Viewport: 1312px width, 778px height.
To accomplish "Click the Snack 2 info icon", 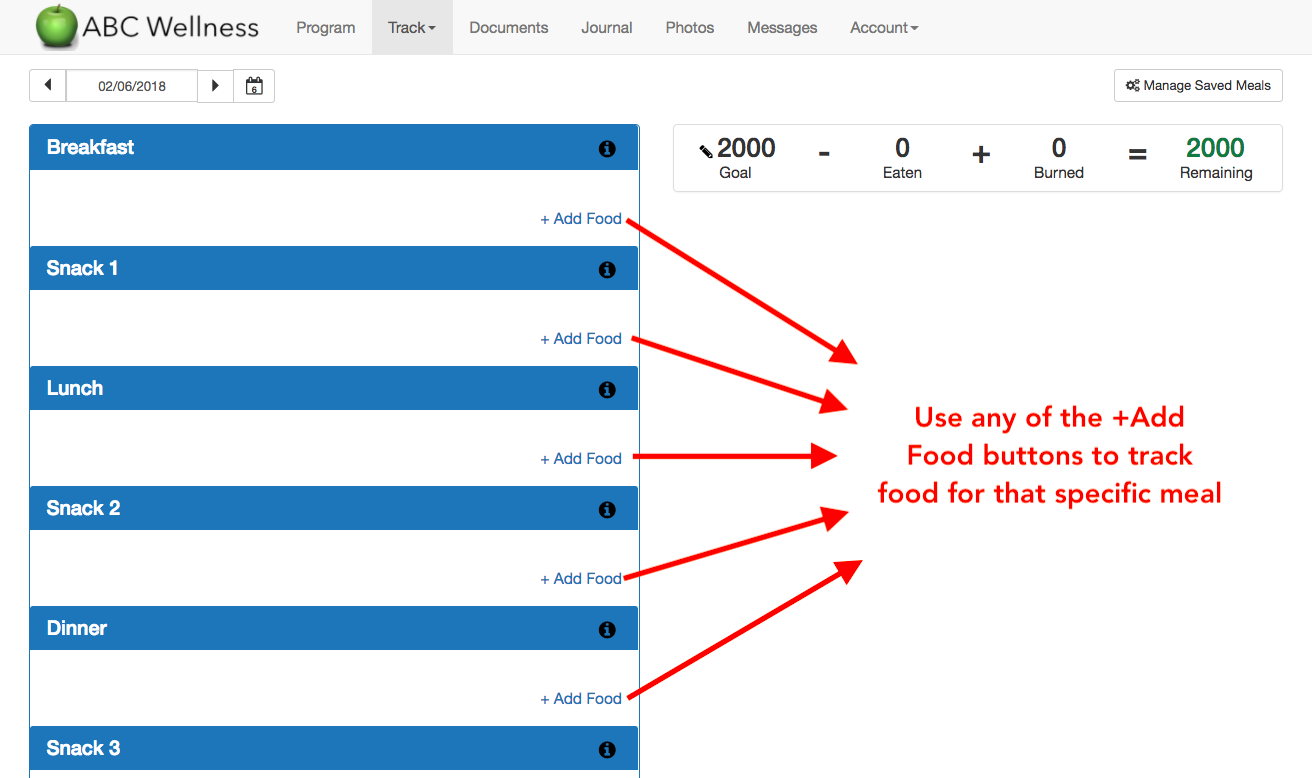I will 606,510.
